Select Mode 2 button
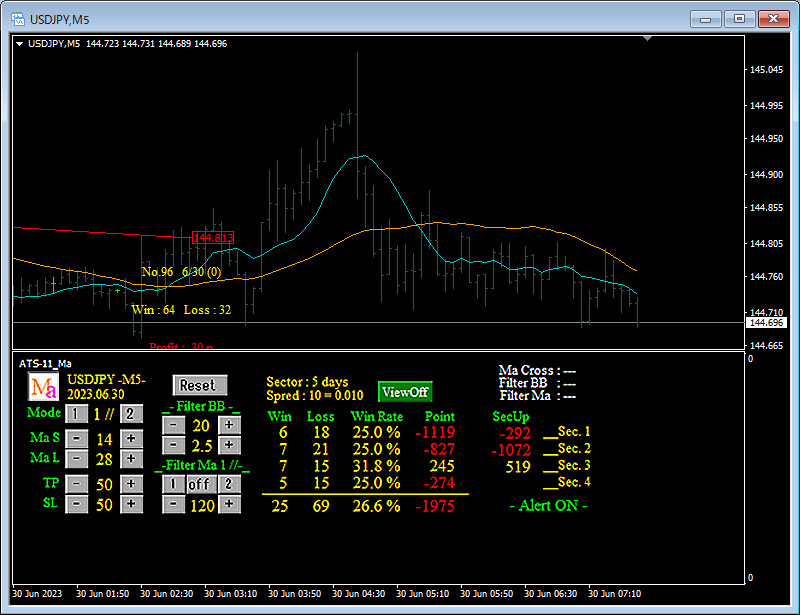The image size is (800, 615). click(x=131, y=413)
